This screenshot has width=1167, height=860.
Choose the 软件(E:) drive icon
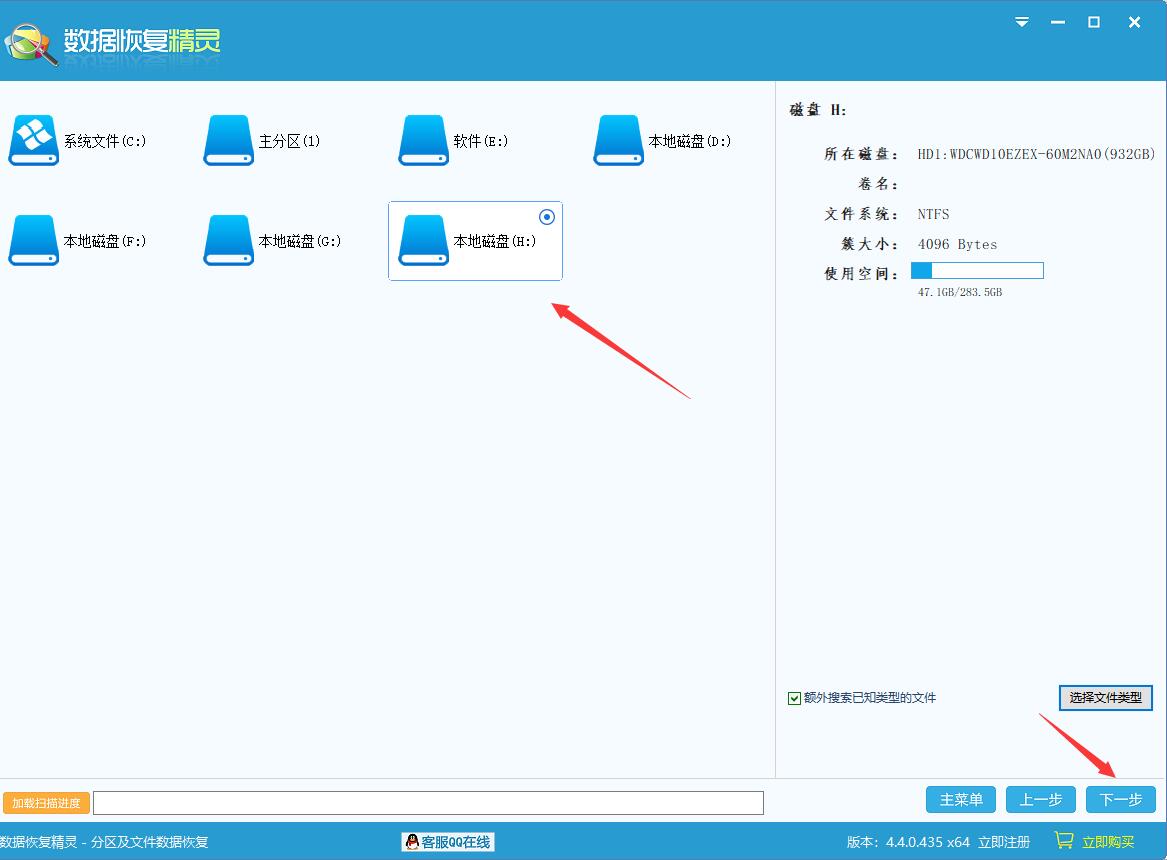click(423, 141)
